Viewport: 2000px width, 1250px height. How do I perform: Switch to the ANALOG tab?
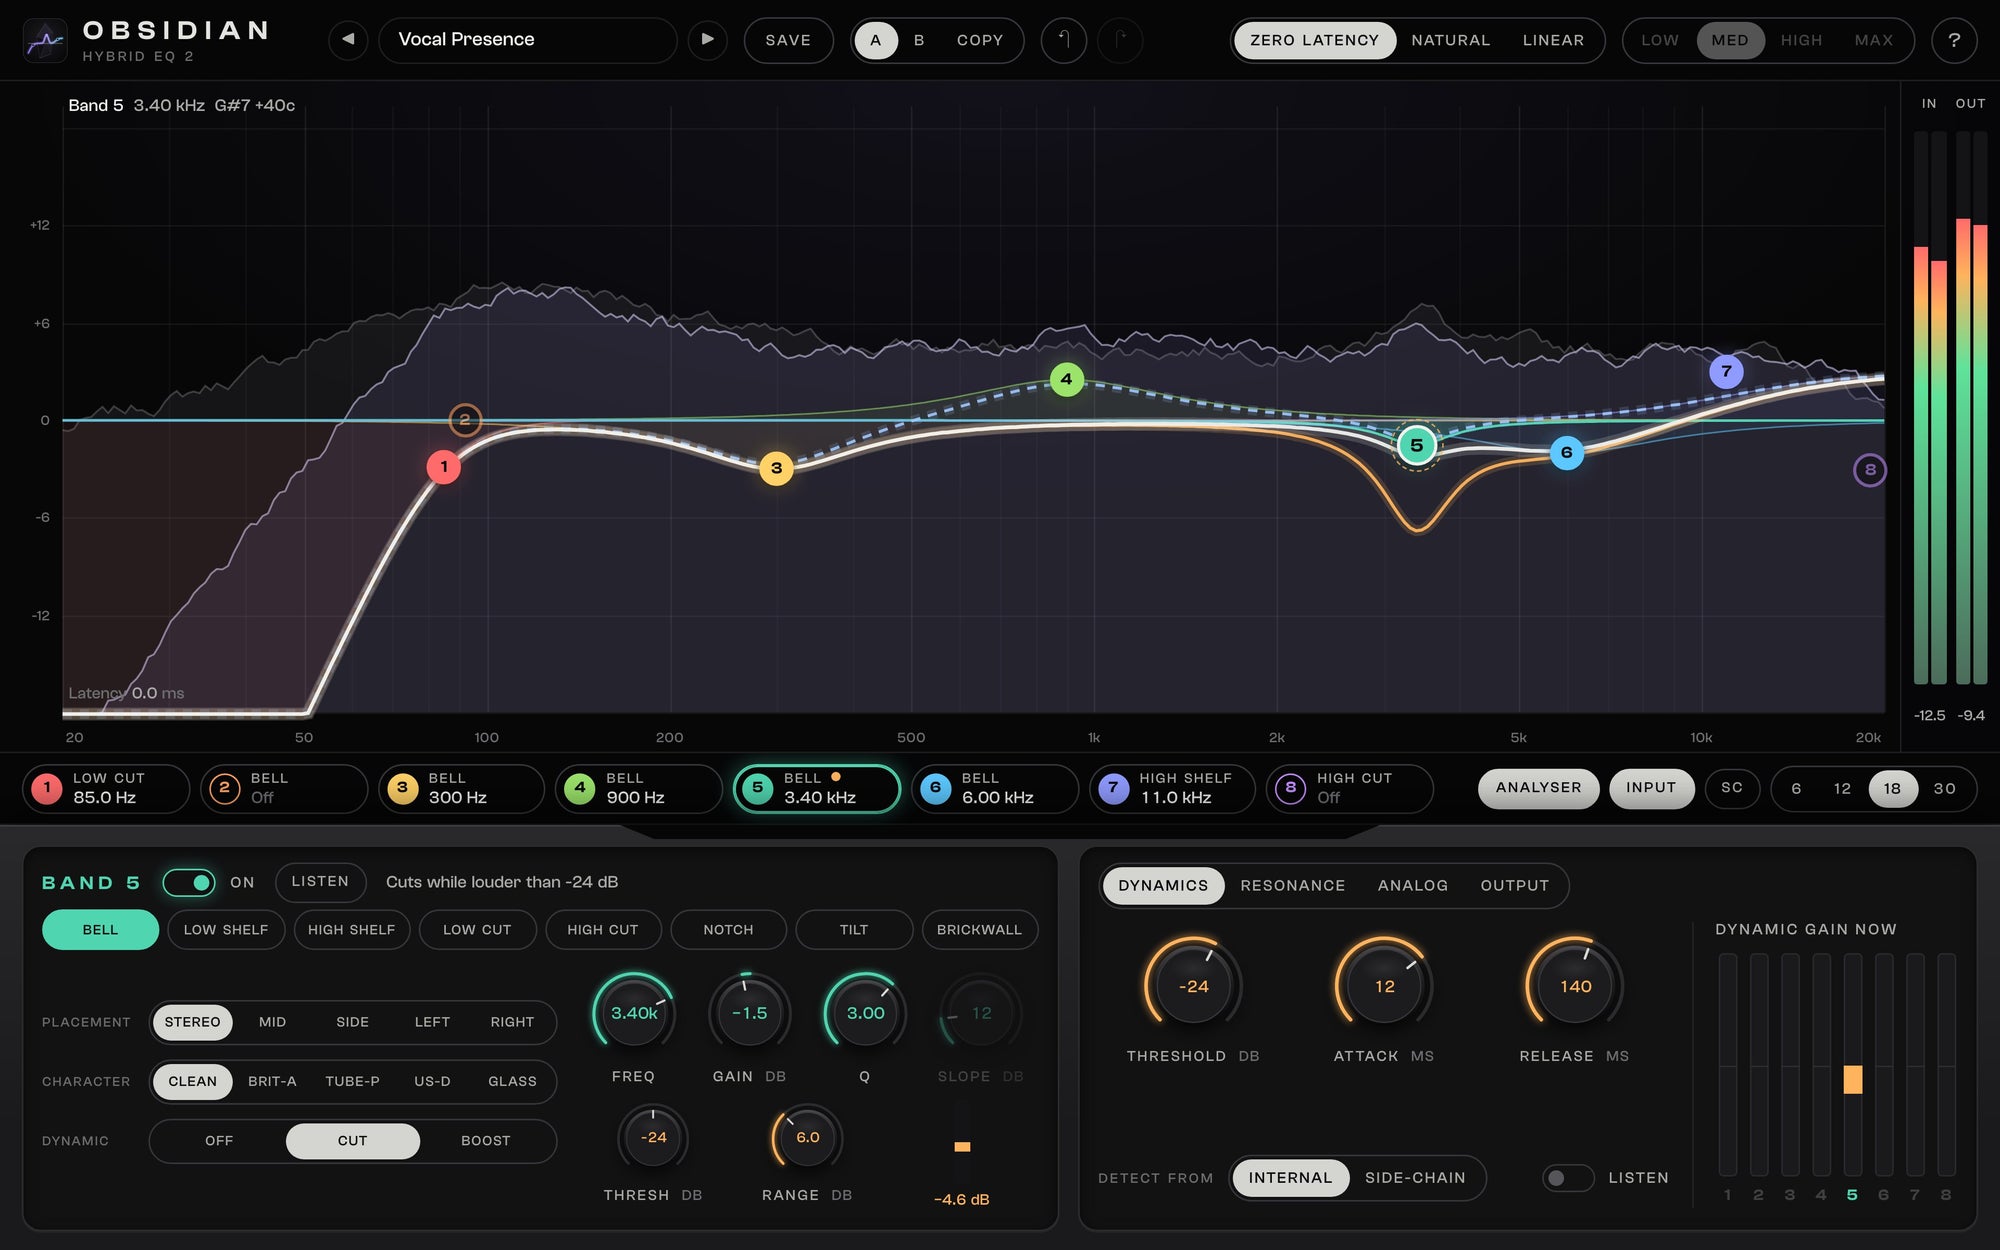click(x=1412, y=886)
